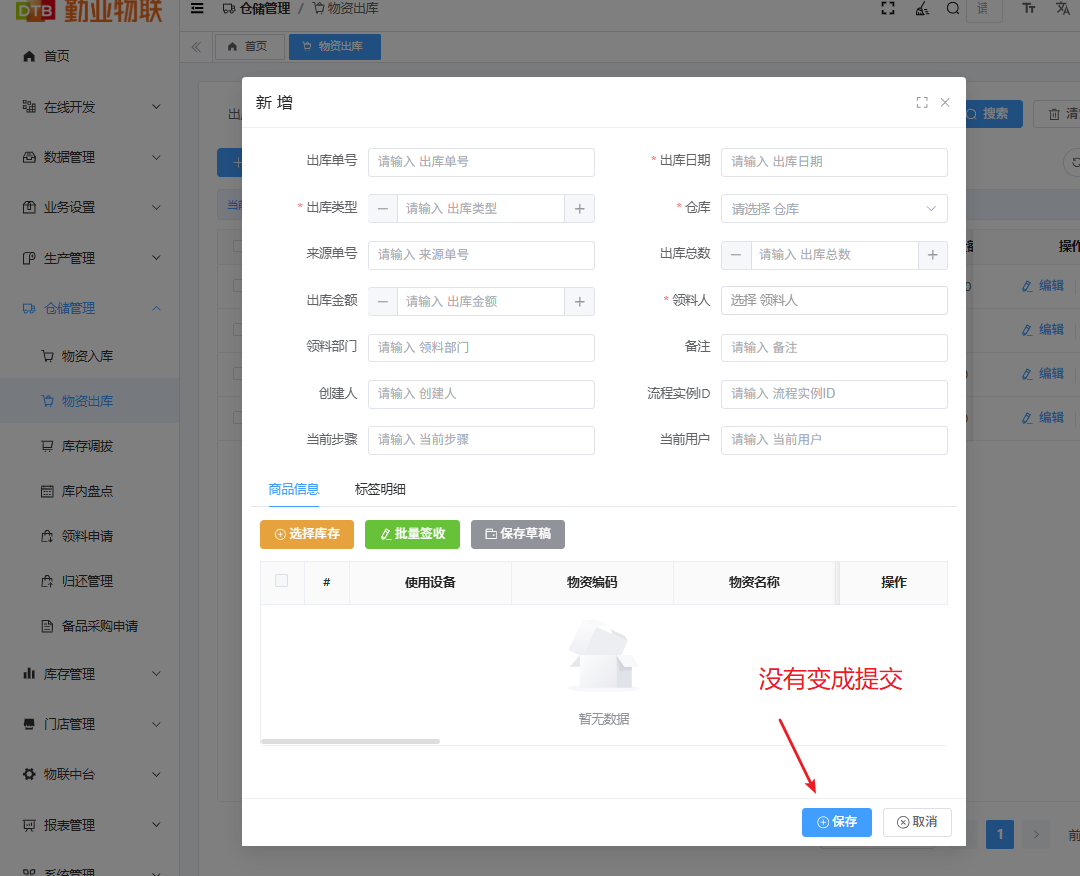Click the double-chevron tabs scroll-left icon

tap(196, 47)
